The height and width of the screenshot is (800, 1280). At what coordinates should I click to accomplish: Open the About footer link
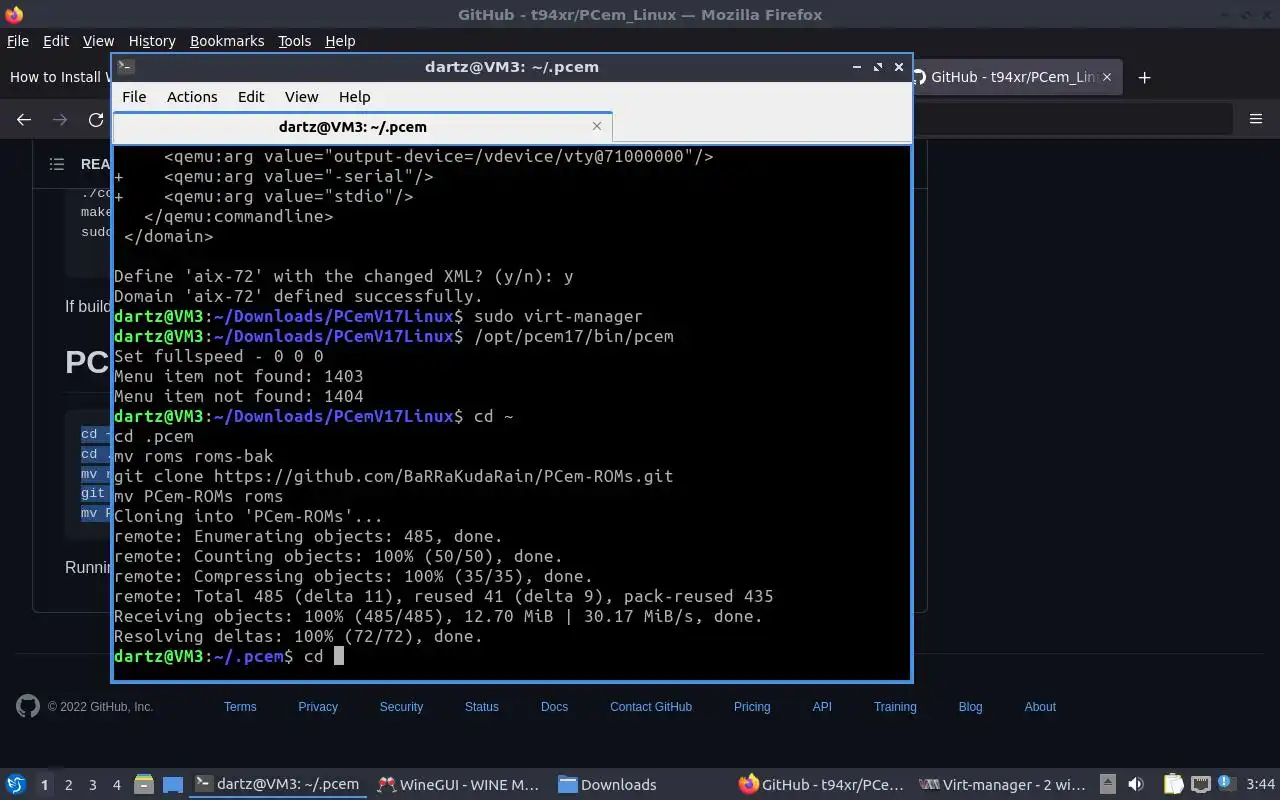pos(1040,707)
